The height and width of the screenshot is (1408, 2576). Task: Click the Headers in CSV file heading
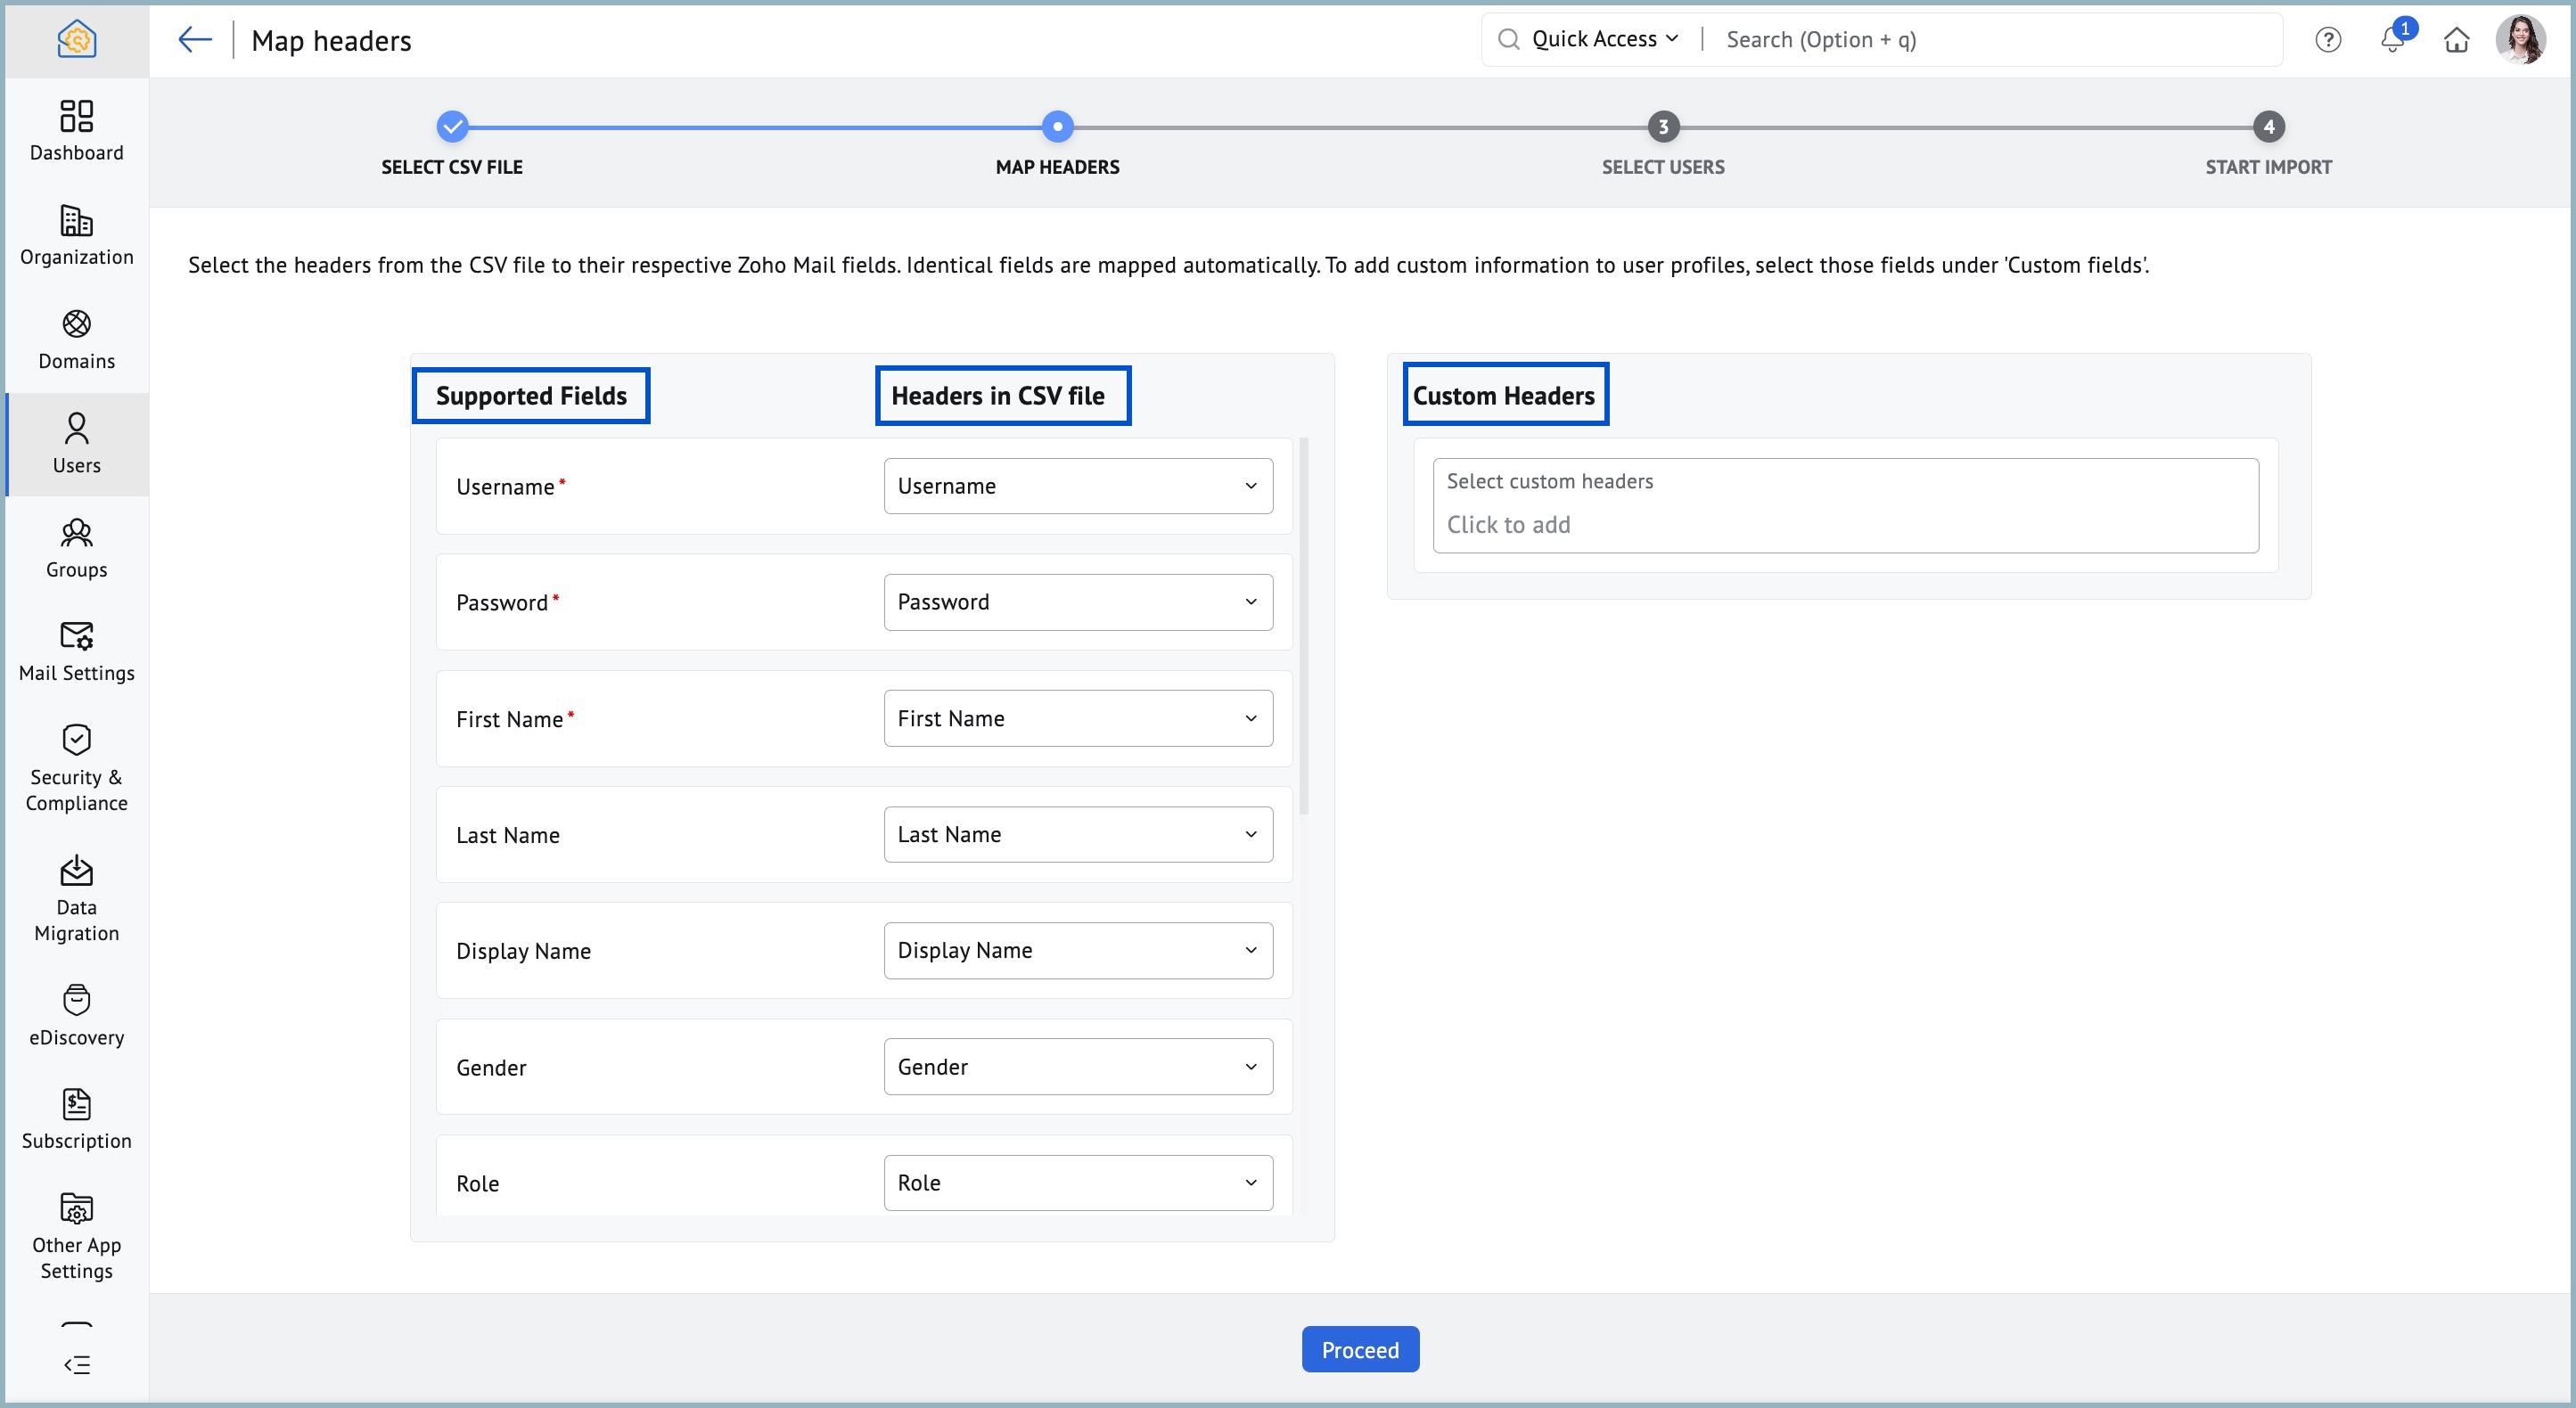pyautogui.click(x=998, y=396)
